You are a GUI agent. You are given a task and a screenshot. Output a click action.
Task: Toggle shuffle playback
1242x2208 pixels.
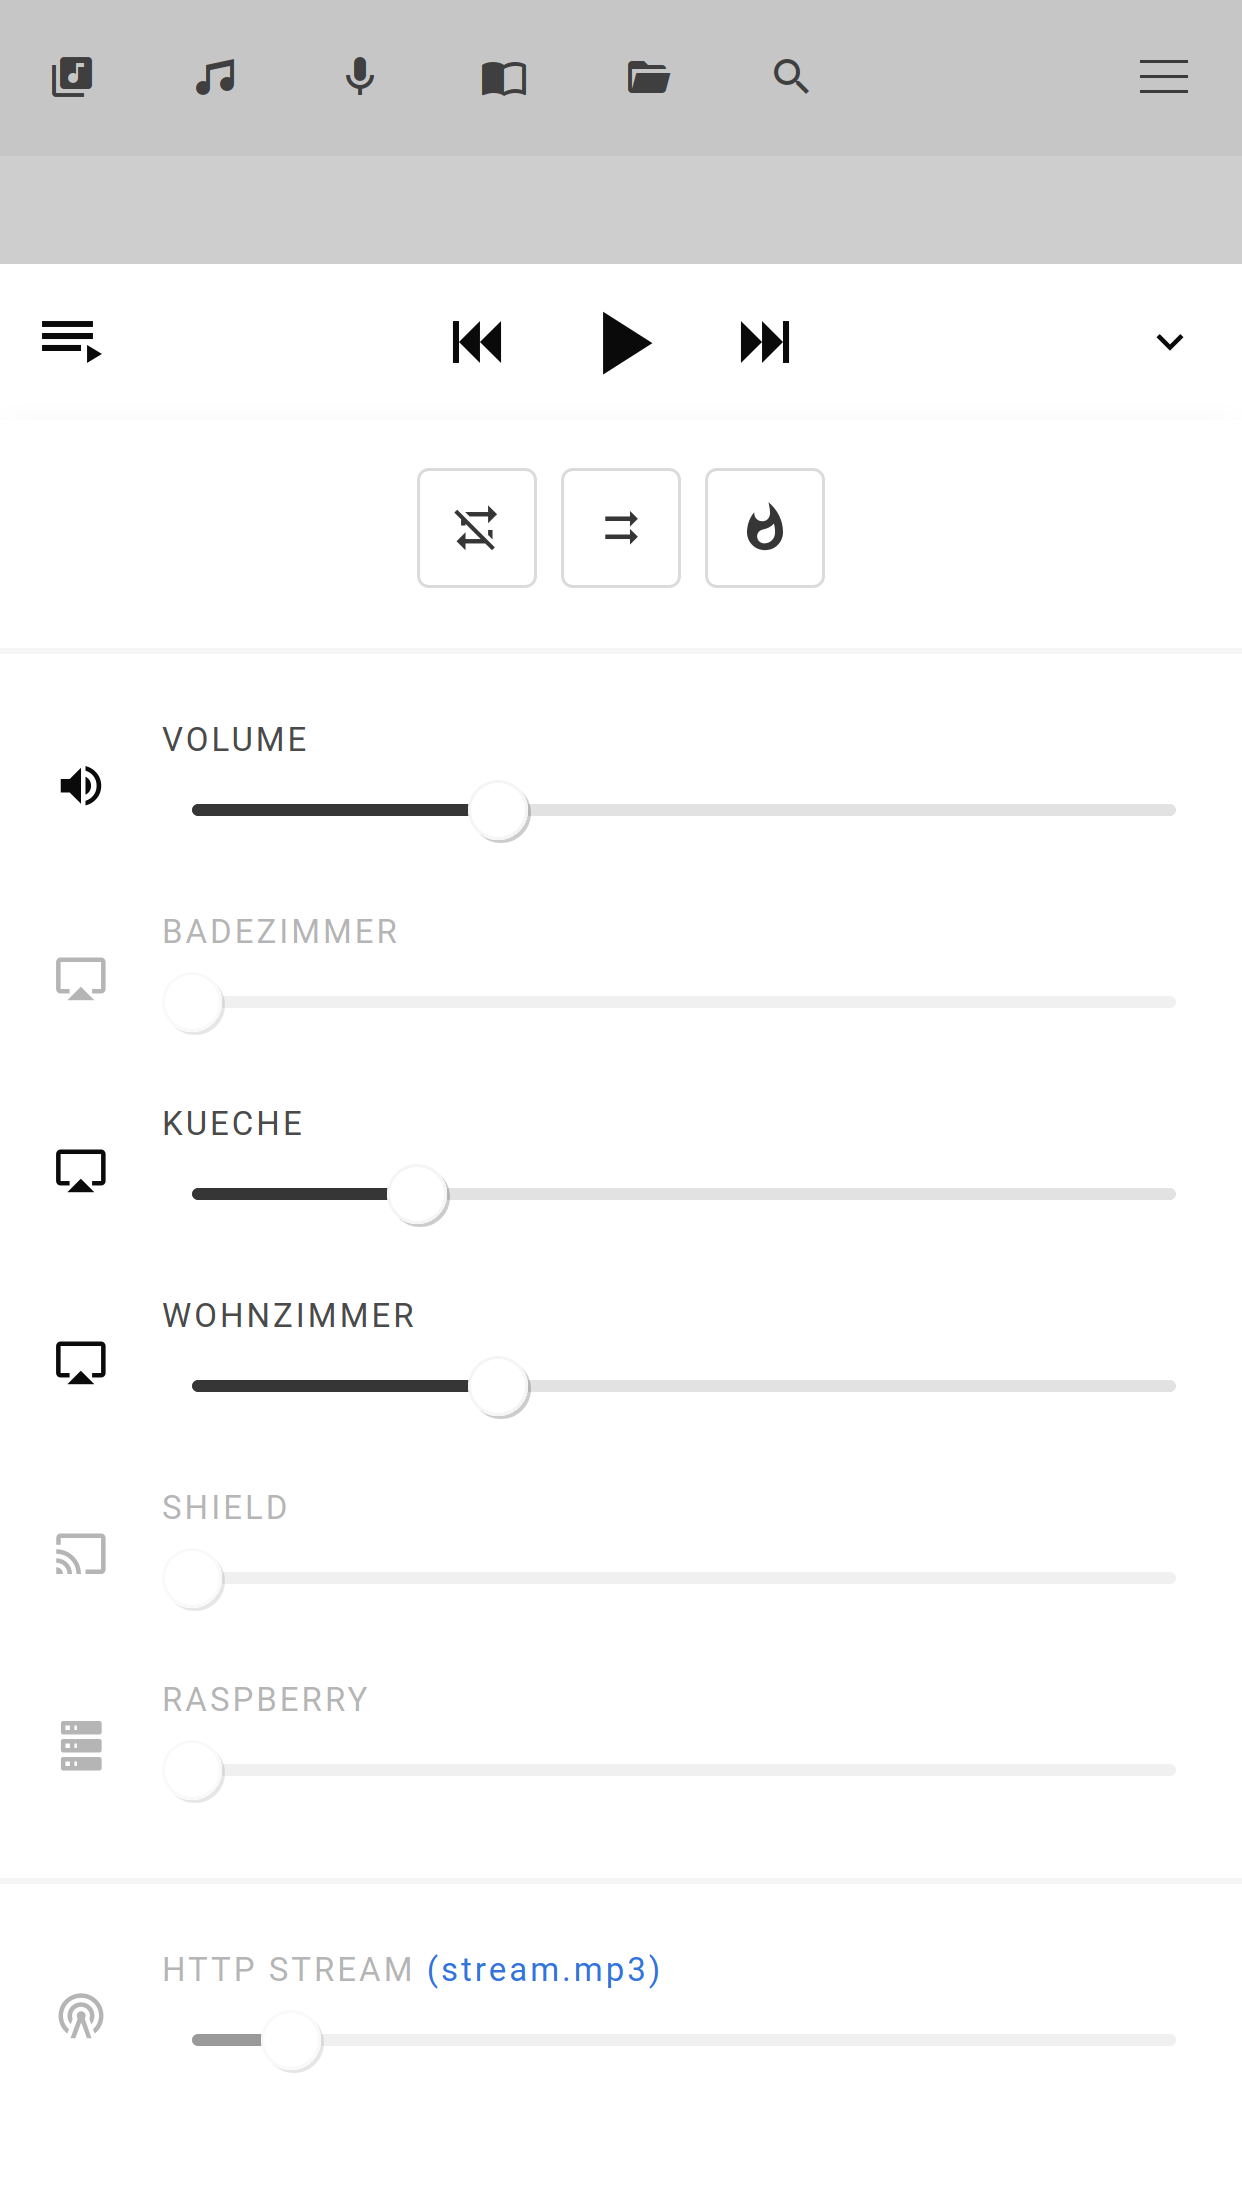pos(477,528)
